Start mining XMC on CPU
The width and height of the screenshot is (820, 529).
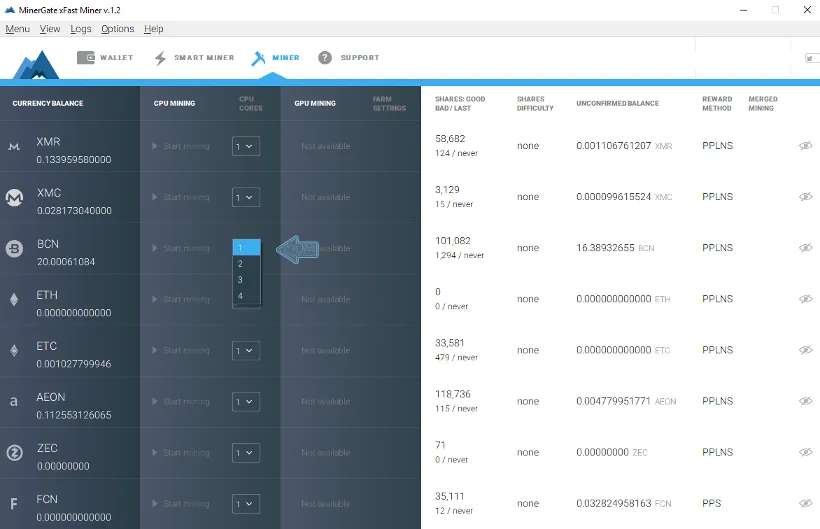(181, 197)
